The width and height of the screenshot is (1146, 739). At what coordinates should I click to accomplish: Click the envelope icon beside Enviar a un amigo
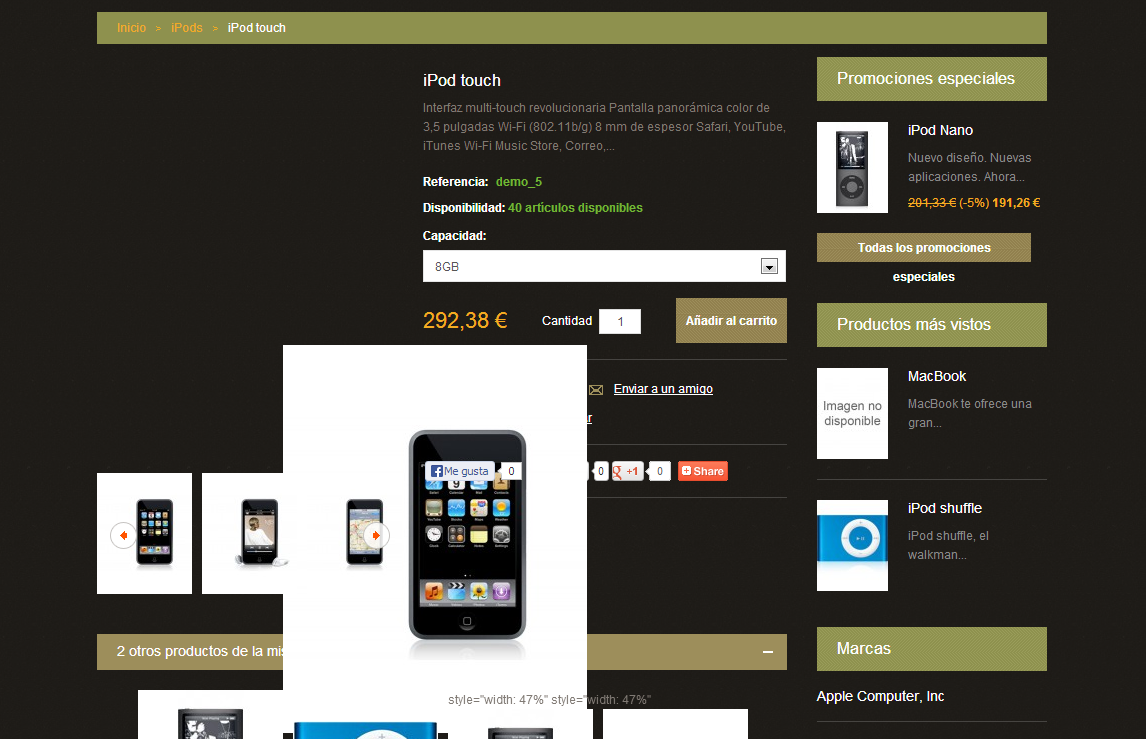click(x=596, y=390)
